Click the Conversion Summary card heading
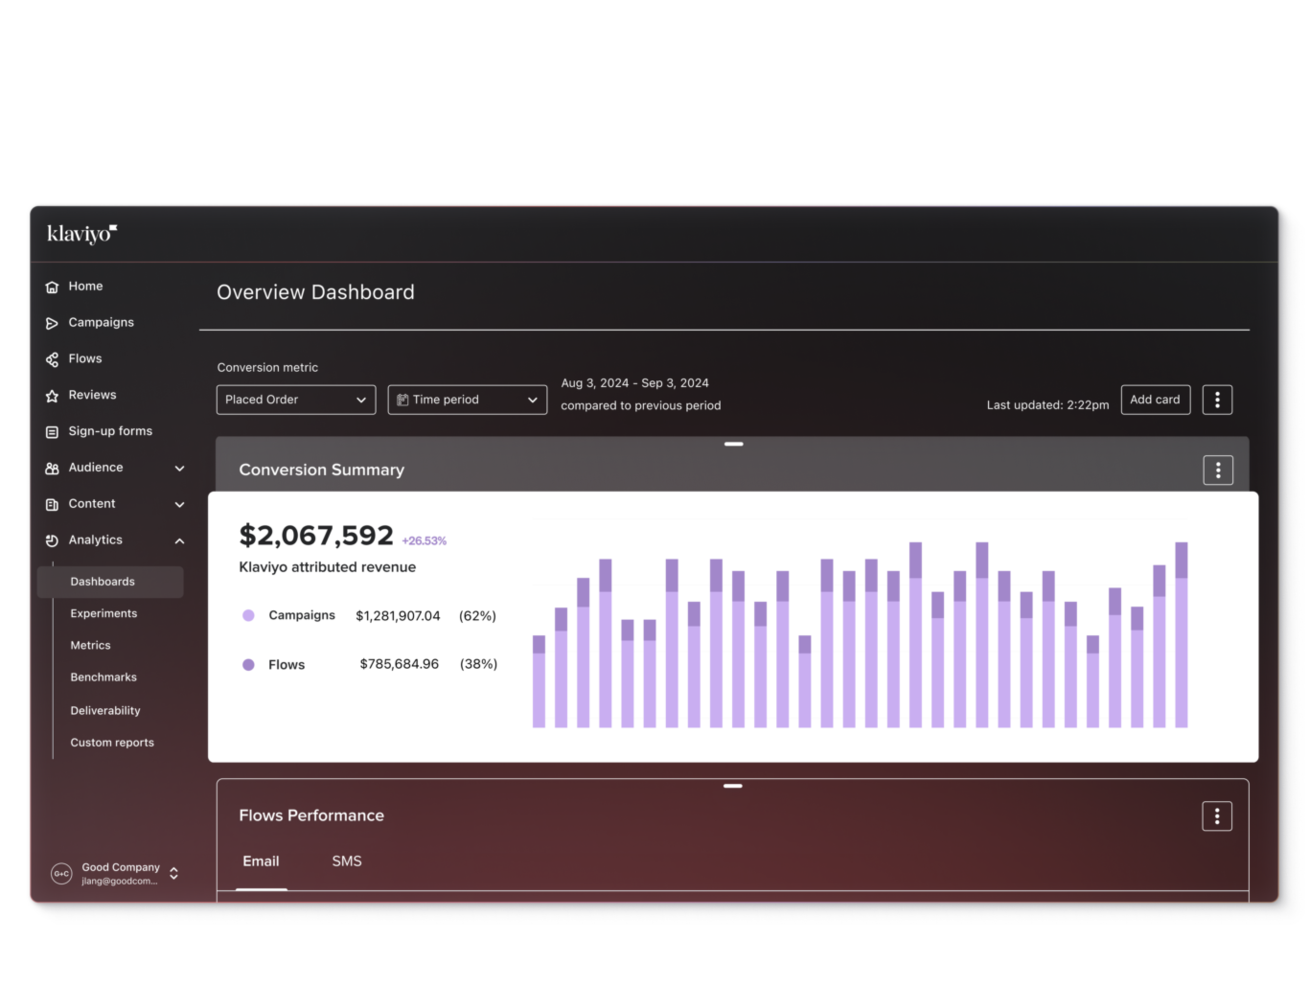This screenshot has height=987, width=1309. point(322,470)
